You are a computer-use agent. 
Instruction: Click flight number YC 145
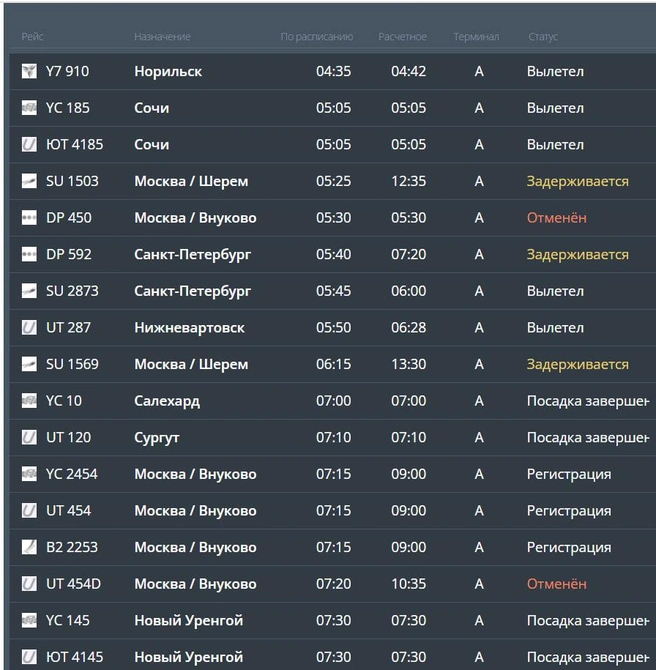tap(68, 620)
